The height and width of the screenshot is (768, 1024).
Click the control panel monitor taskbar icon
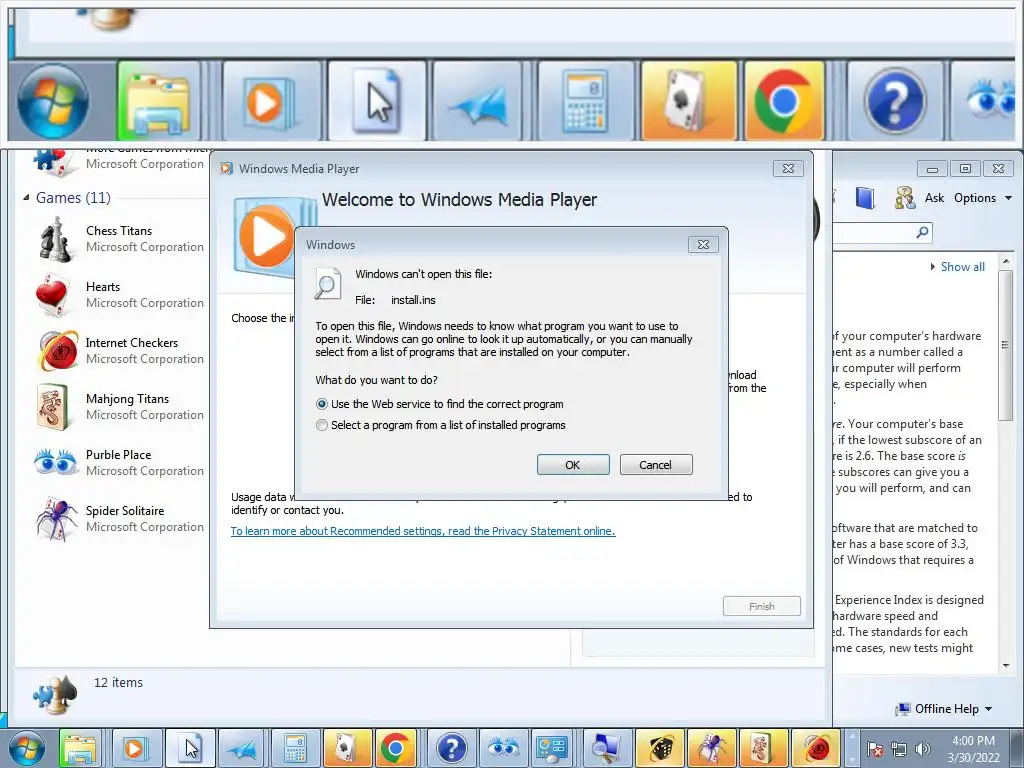(554, 748)
